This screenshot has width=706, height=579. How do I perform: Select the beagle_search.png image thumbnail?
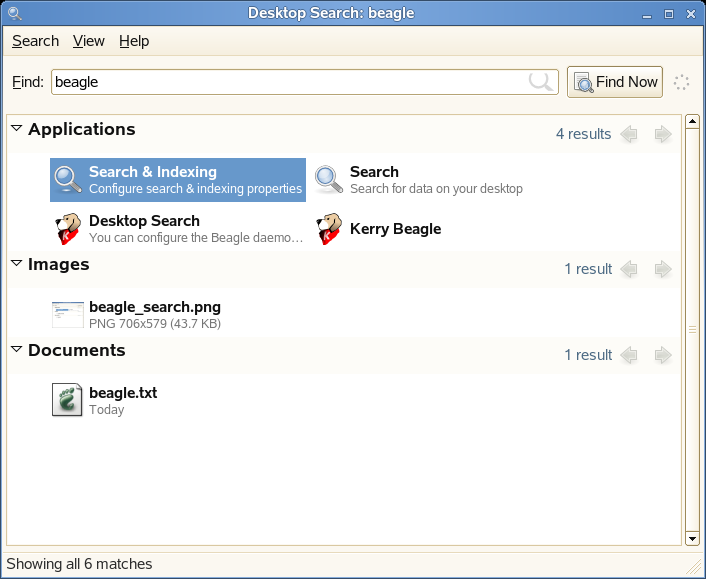[x=68, y=314]
